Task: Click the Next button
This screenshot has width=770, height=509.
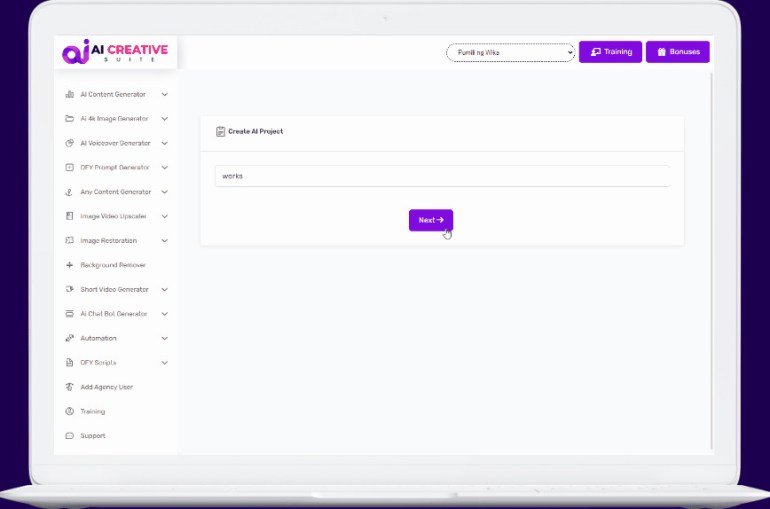Action: [431, 220]
